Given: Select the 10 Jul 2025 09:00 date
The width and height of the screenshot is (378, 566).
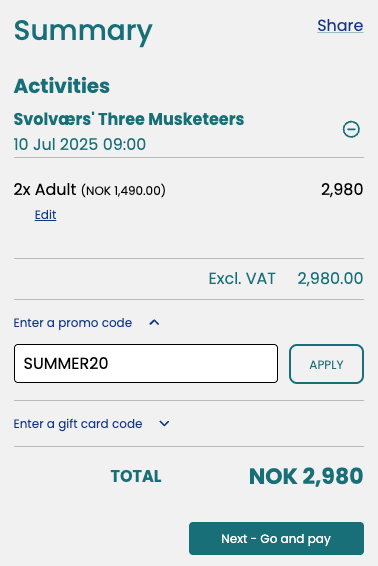Looking at the screenshot, I should pos(80,144).
